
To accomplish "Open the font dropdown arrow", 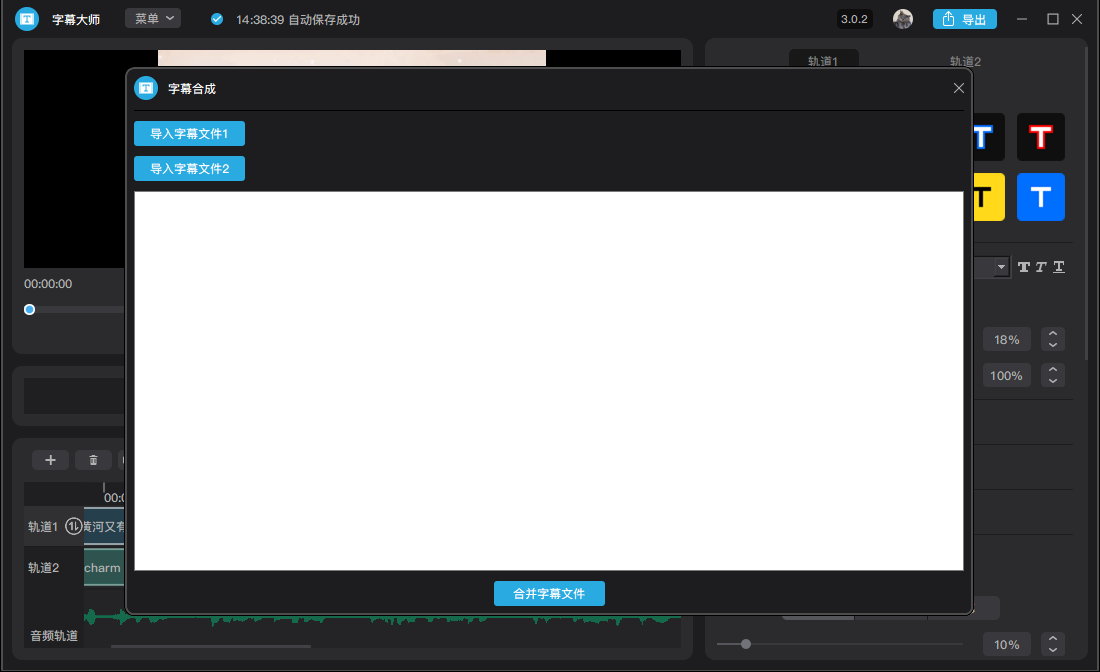I will click(x=1001, y=267).
